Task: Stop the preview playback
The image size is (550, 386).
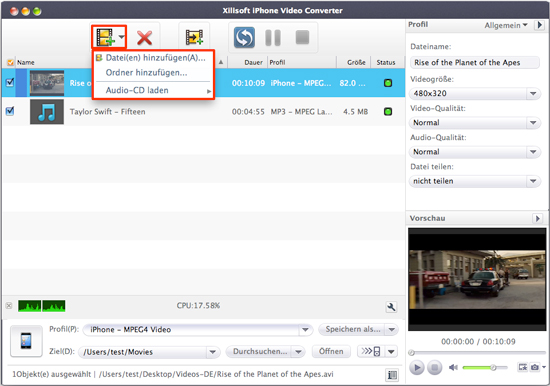Action: click(434, 367)
